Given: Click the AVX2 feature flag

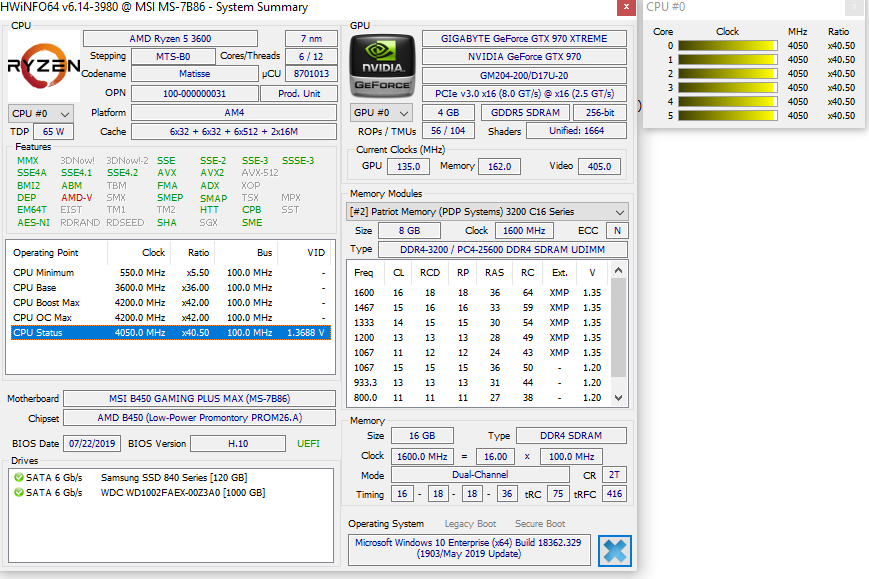Looking at the screenshot, I should point(212,173).
